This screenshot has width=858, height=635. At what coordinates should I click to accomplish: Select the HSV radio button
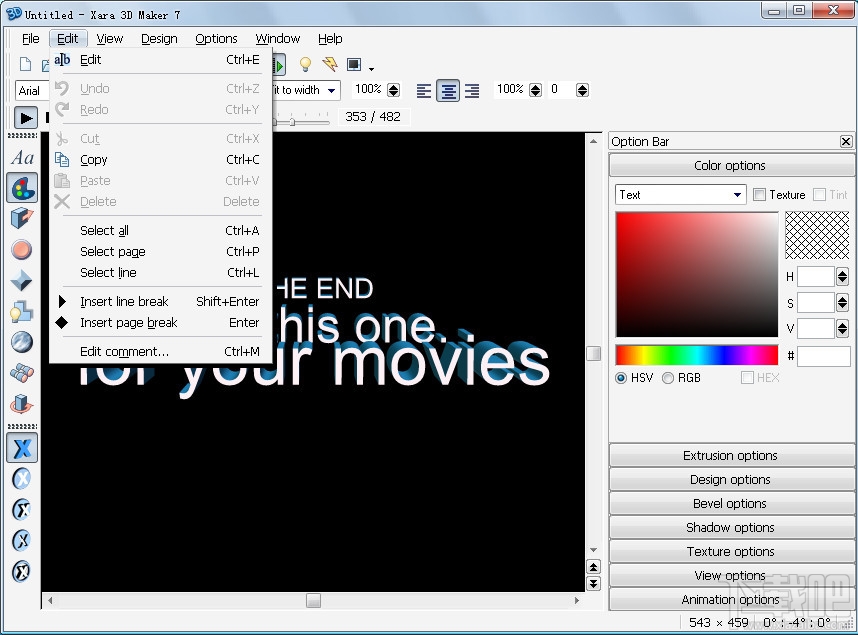coord(621,378)
